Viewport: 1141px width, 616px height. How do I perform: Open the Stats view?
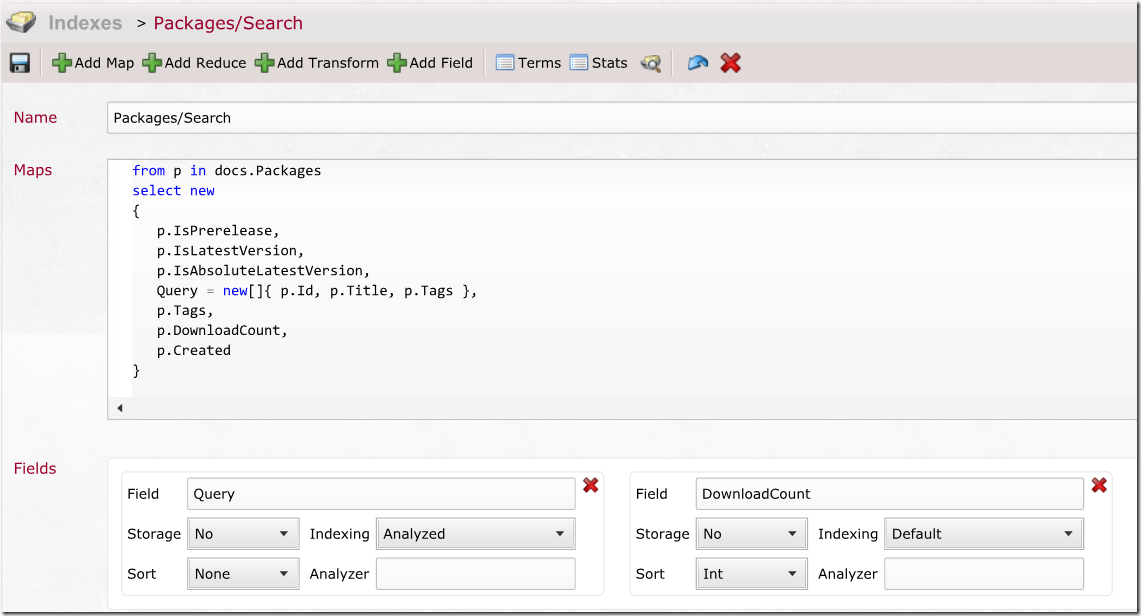pyautogui.click(x=599, y=63)
